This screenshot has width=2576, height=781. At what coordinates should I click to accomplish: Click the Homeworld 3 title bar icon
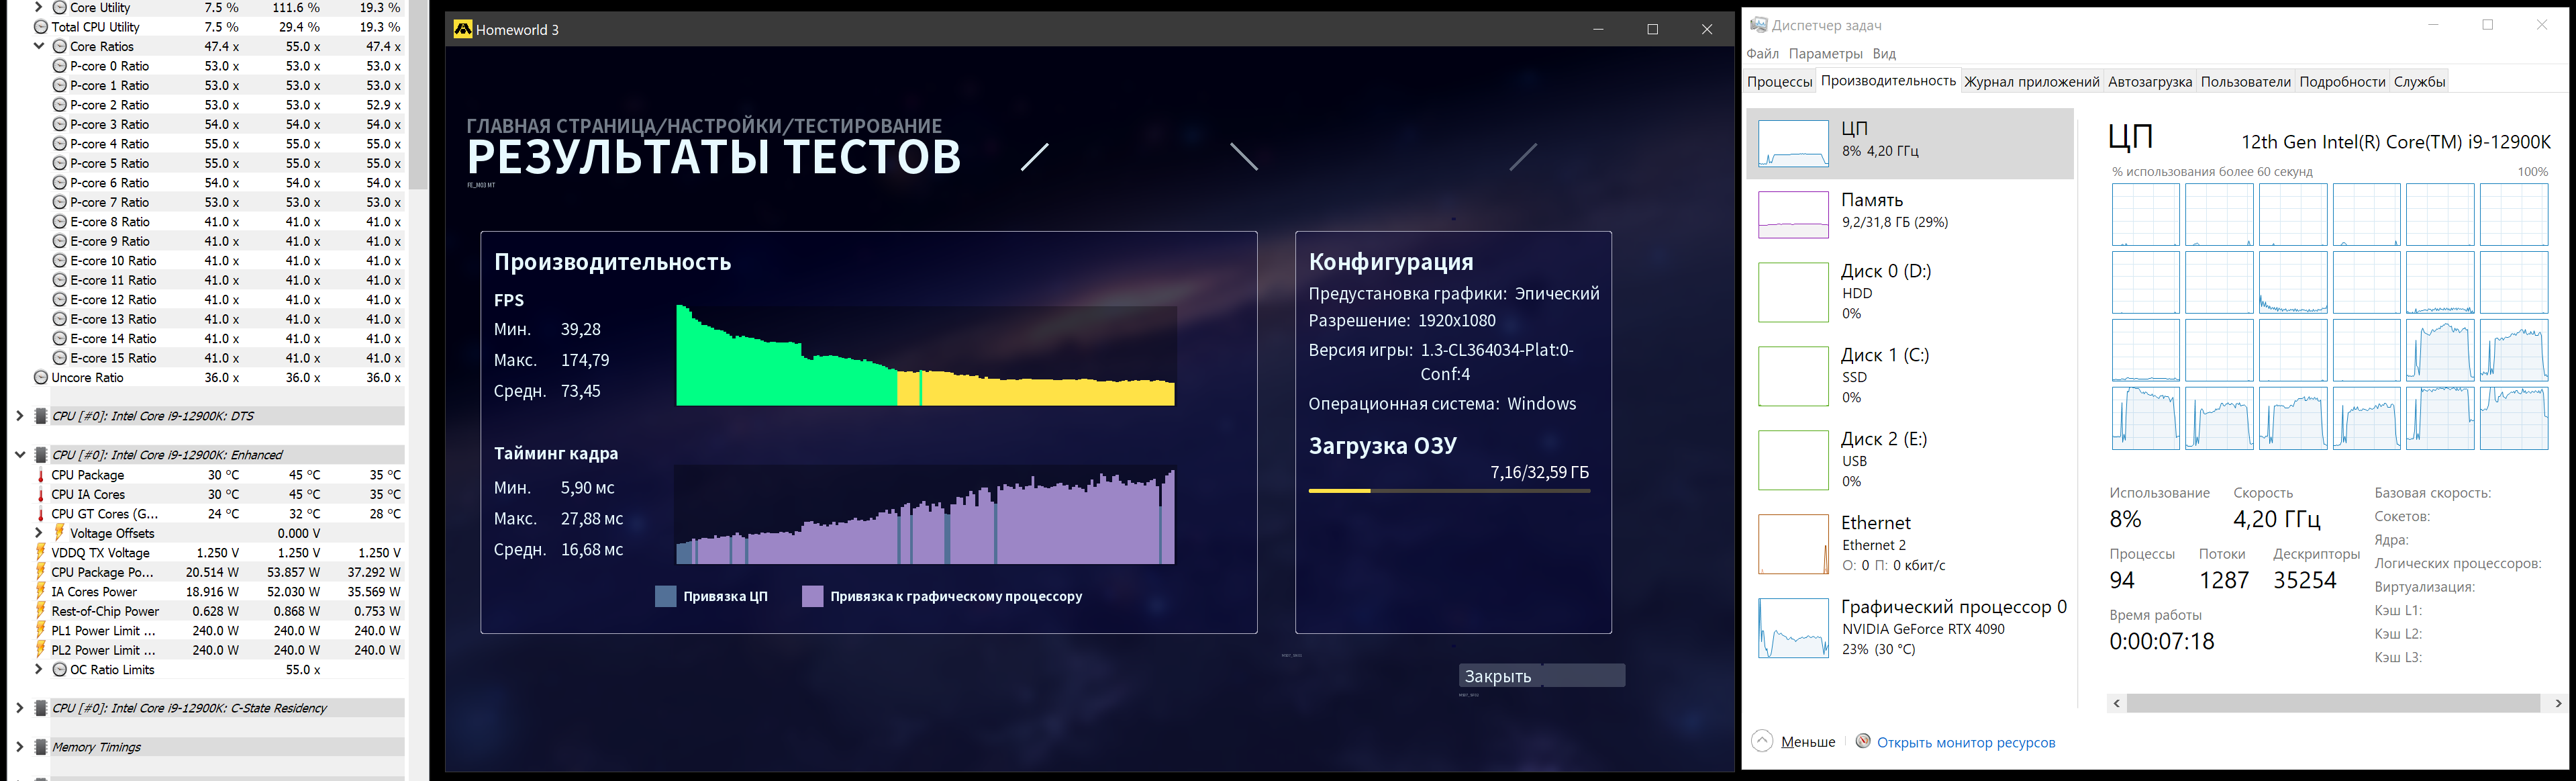pos(462,29)
